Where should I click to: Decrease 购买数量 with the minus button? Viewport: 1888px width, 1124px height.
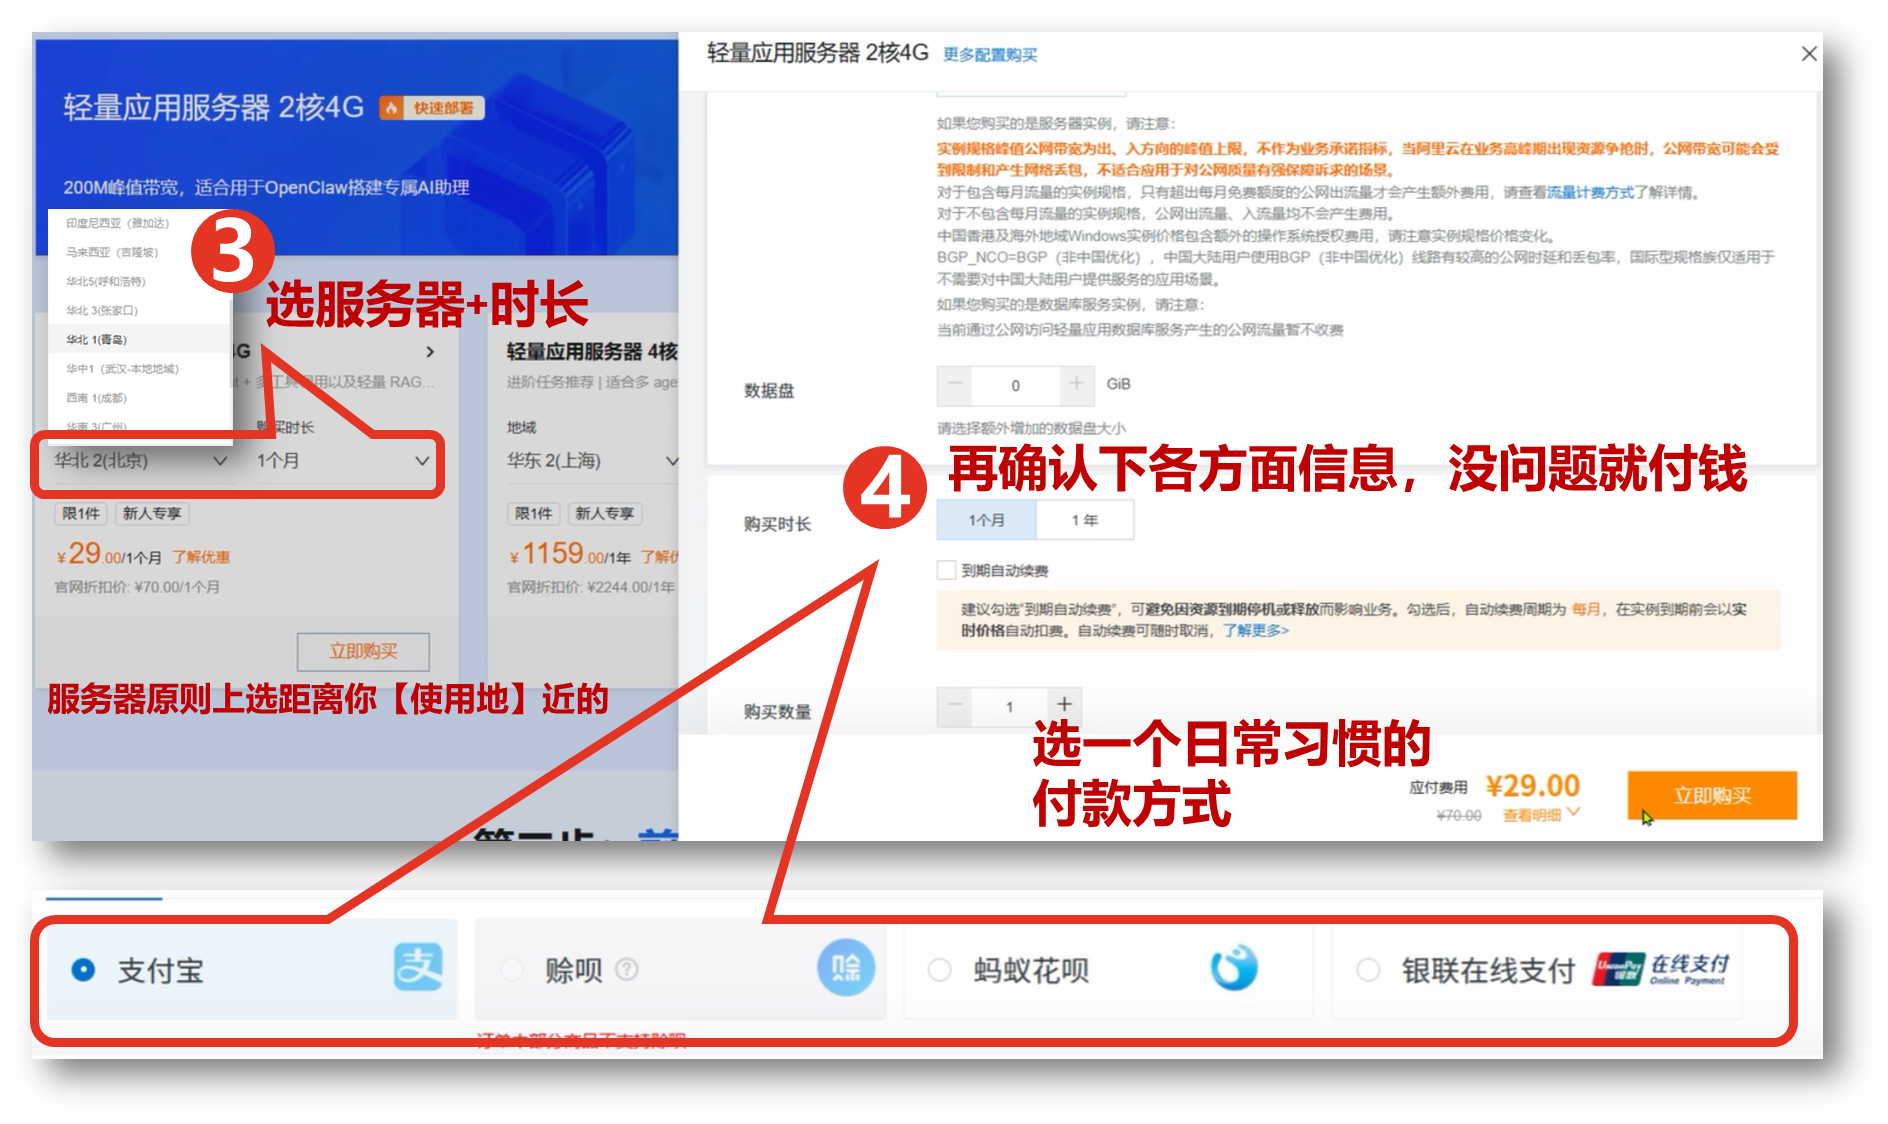[x=955, y=706]
